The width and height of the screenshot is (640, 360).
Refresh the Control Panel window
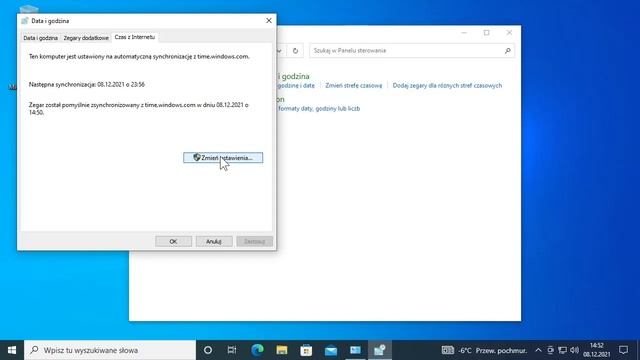click(x=295, y=51)
